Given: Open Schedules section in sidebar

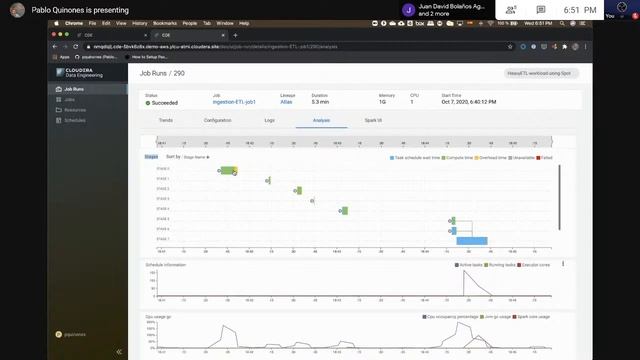Looking at the screenshot, I should (75, 120).
